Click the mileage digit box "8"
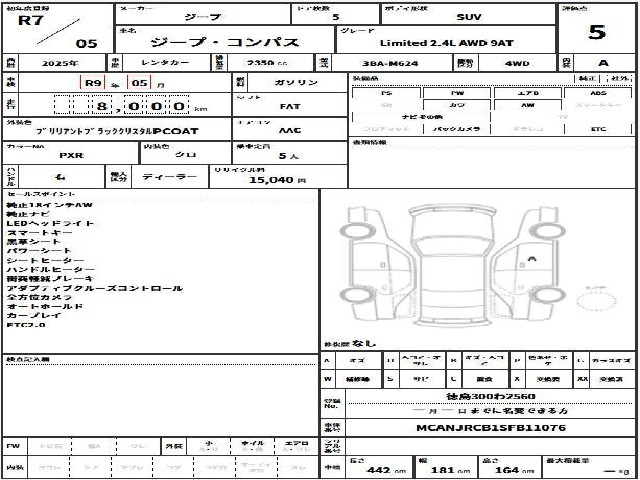The height and width of the screenshot is (480, 640). [x=101, y=106]
